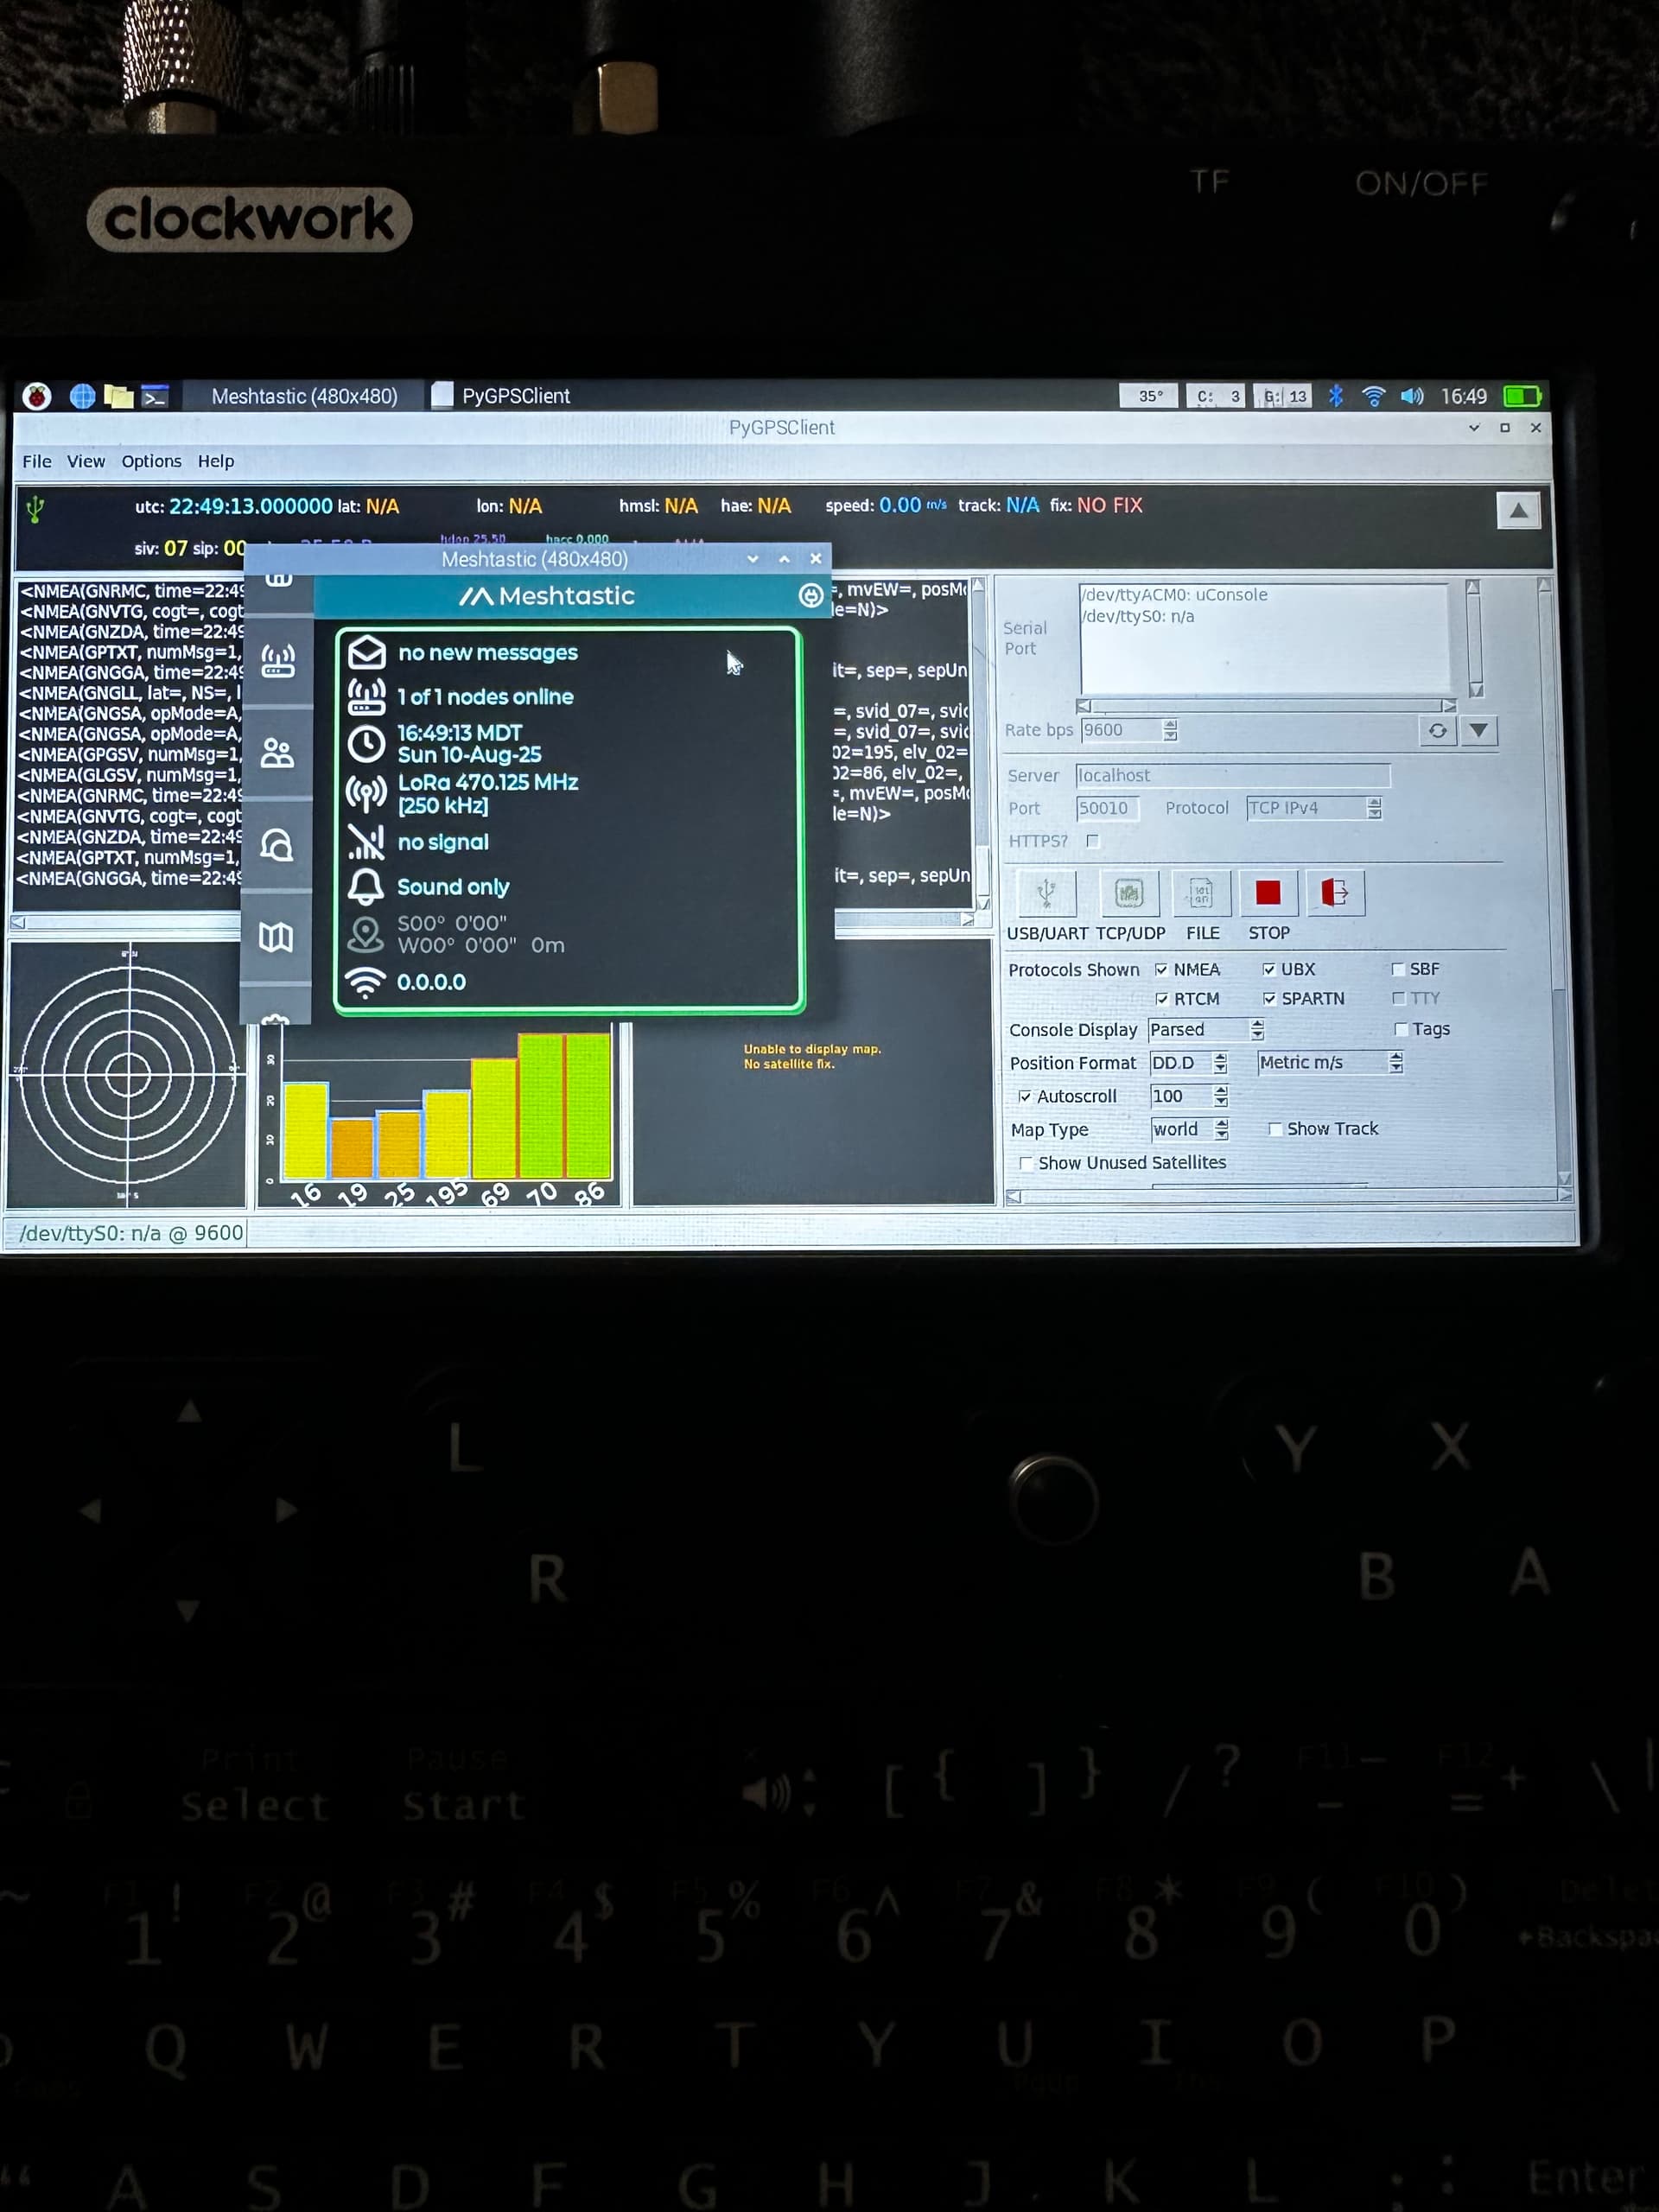Refresh the serial port list
The height and width of the screenshot is (2212, 1659).
1437,730
